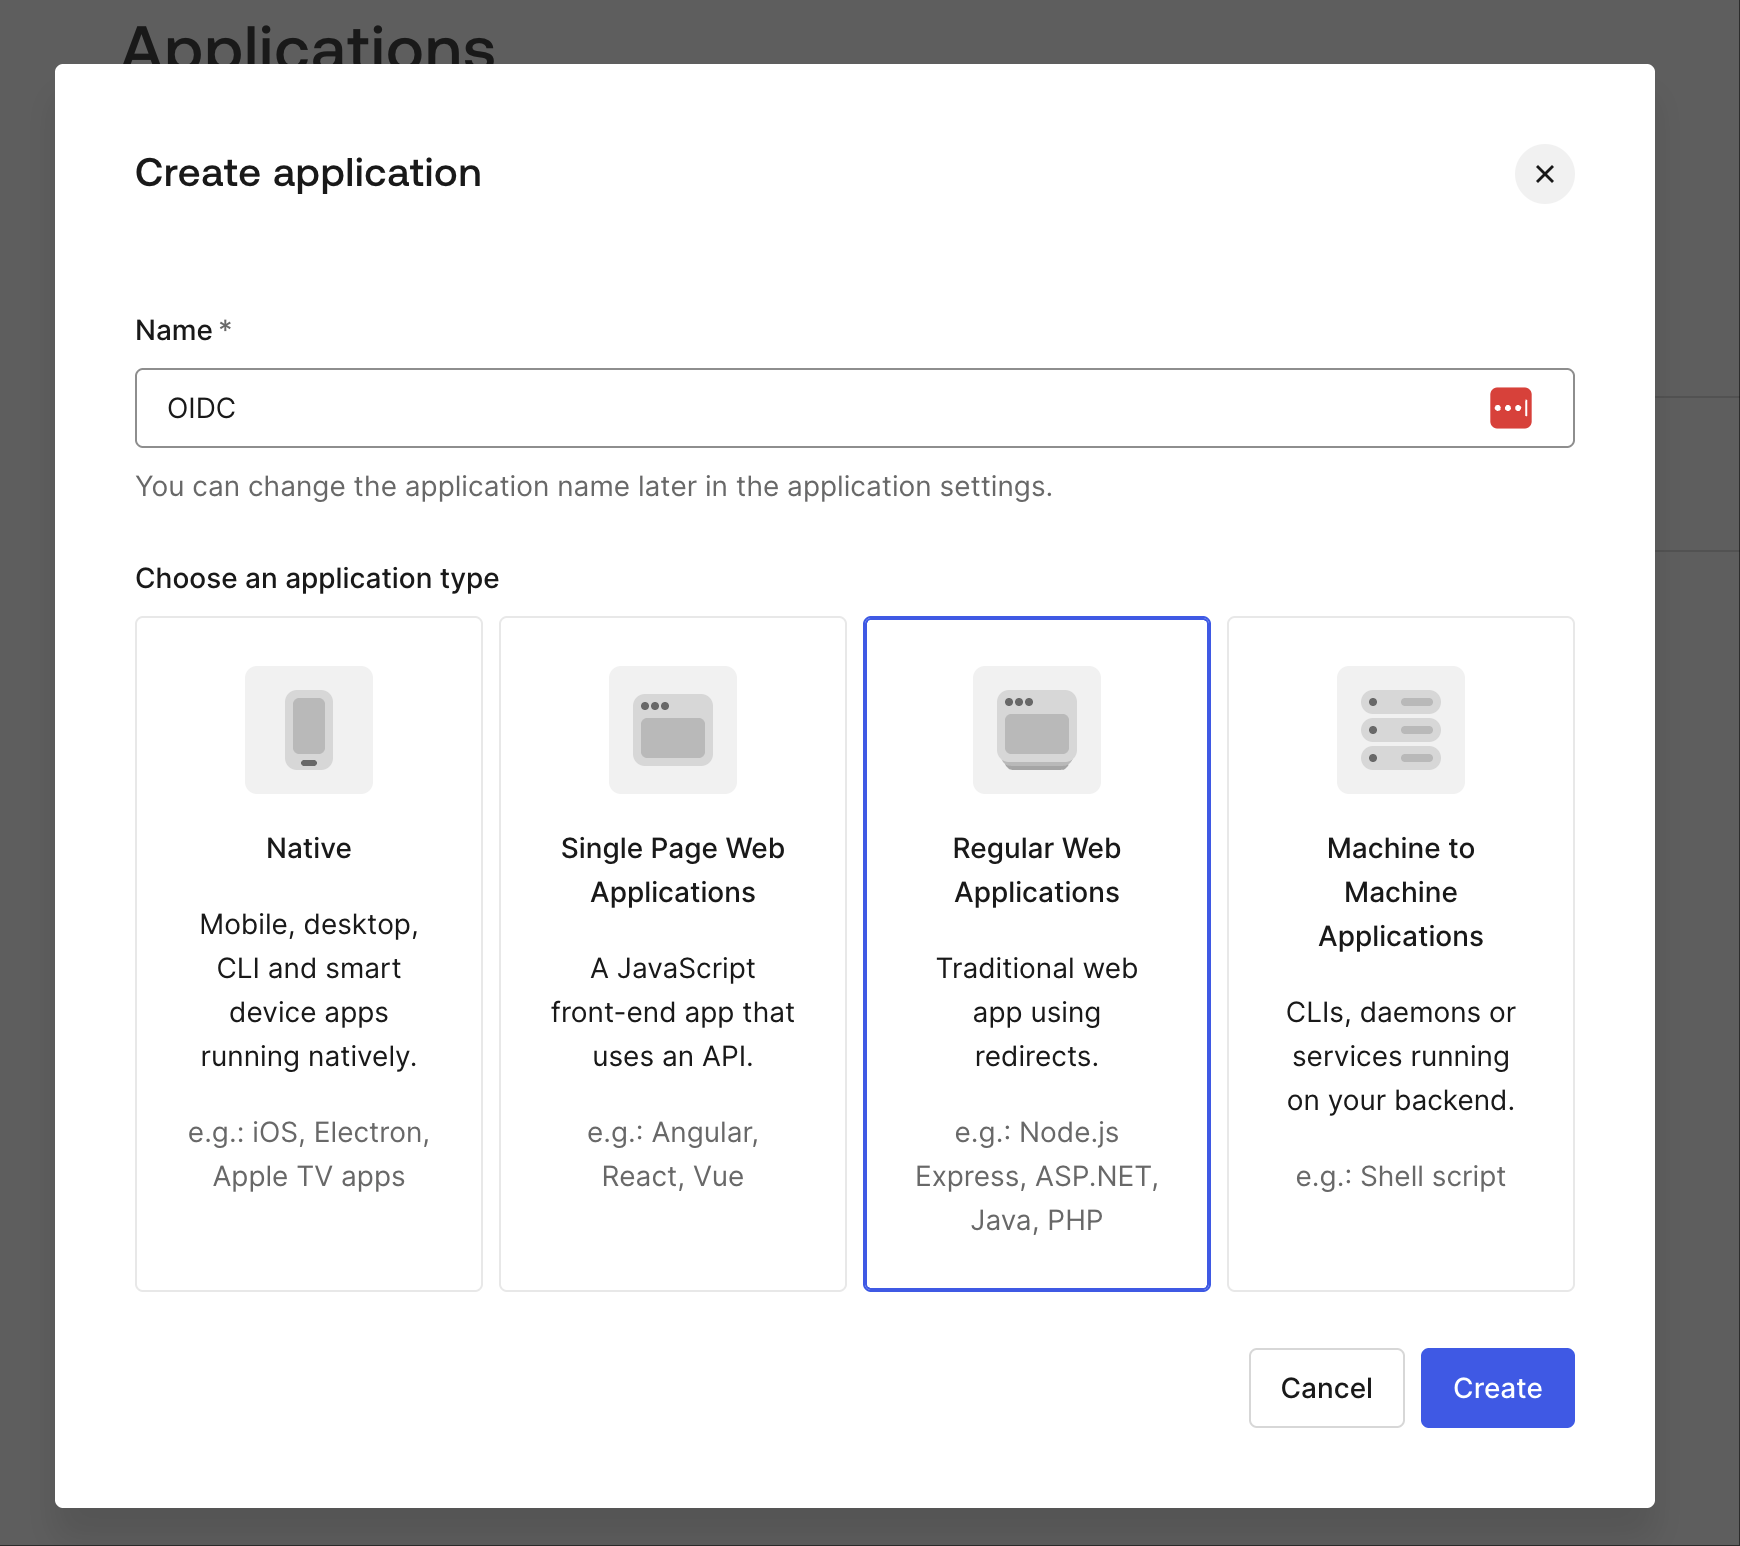Click the Machine to Machine server icon
This screenshot has width=1740, height=1546.
coord(1400,730)
